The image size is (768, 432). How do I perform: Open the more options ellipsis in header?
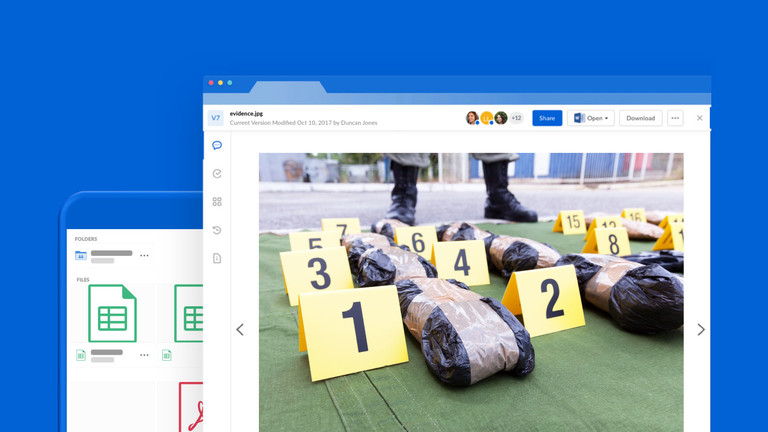675,118
